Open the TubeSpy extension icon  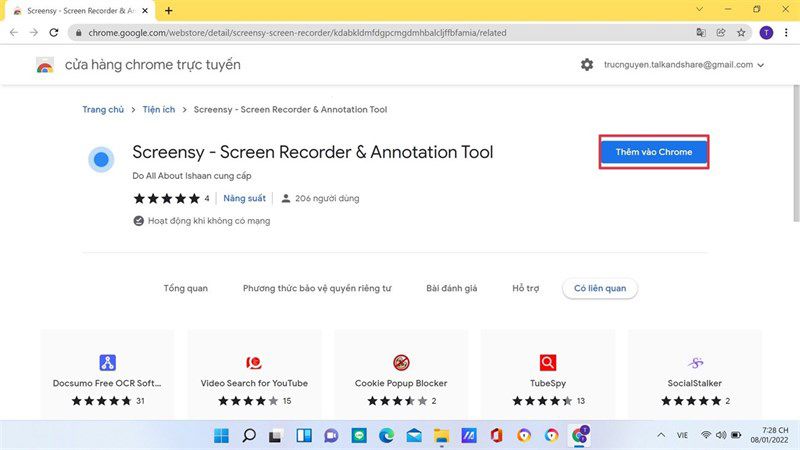click(x=548, y=362)
